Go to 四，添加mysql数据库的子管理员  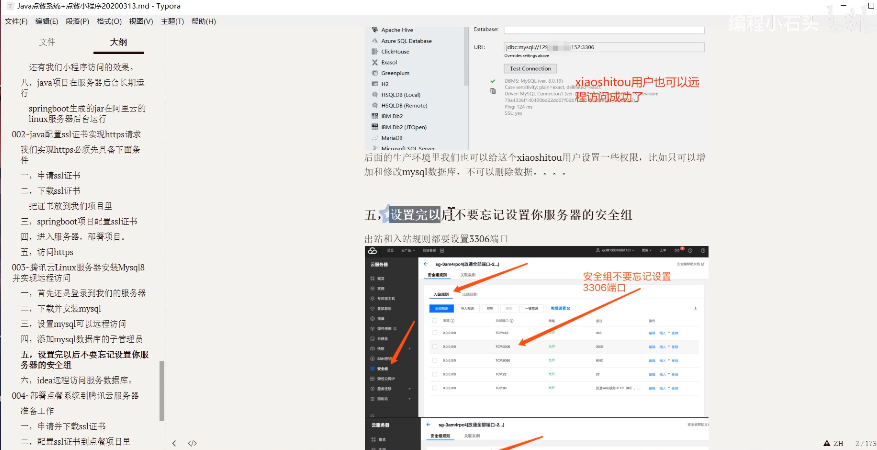[81, 339]
